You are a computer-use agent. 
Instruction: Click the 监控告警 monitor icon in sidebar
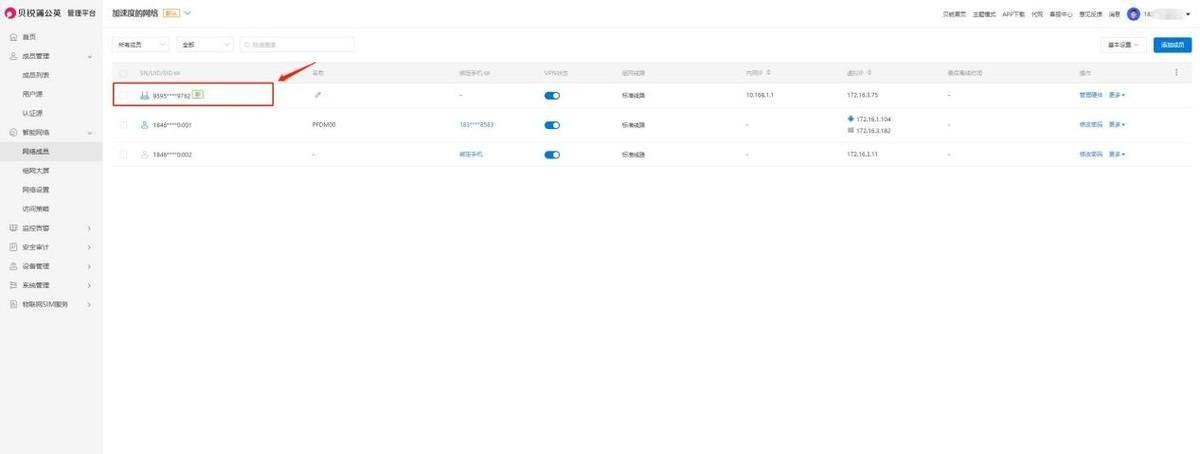13,228
